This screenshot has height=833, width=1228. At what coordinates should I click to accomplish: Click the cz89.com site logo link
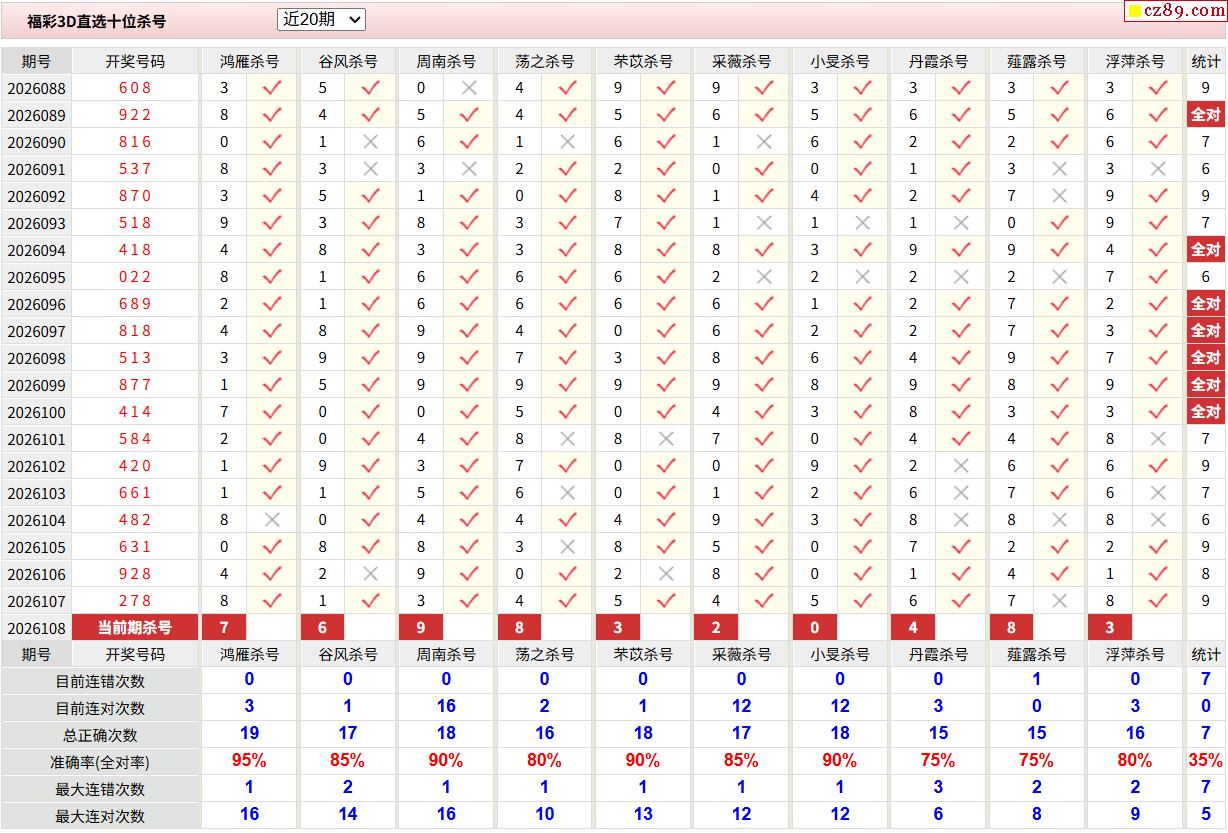(x=1175, y=11)
